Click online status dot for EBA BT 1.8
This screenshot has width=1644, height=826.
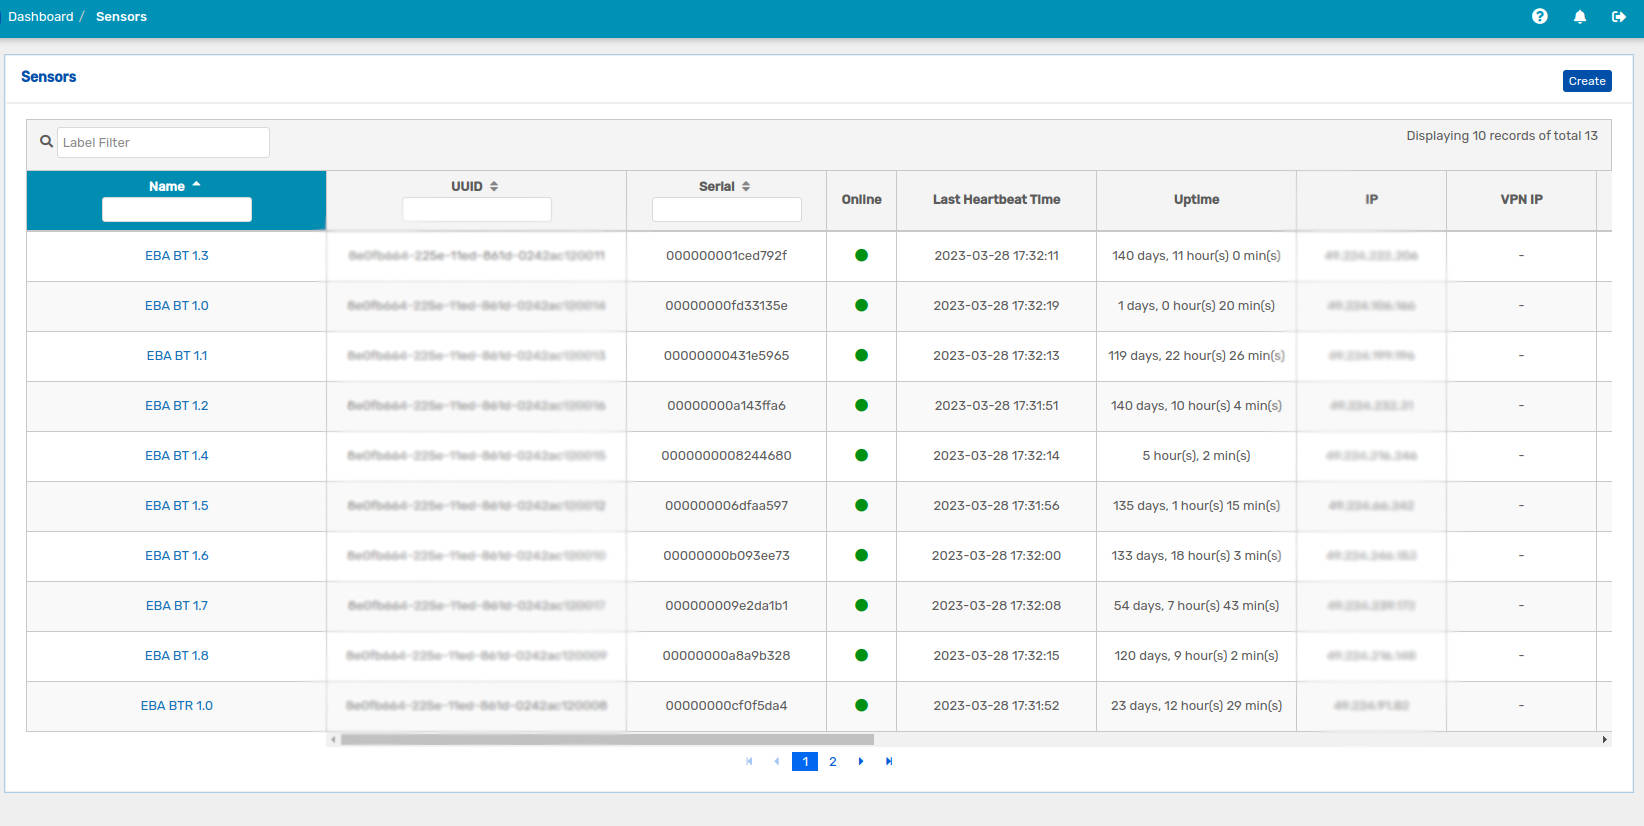pyautogui.click(x=861, y=655)
